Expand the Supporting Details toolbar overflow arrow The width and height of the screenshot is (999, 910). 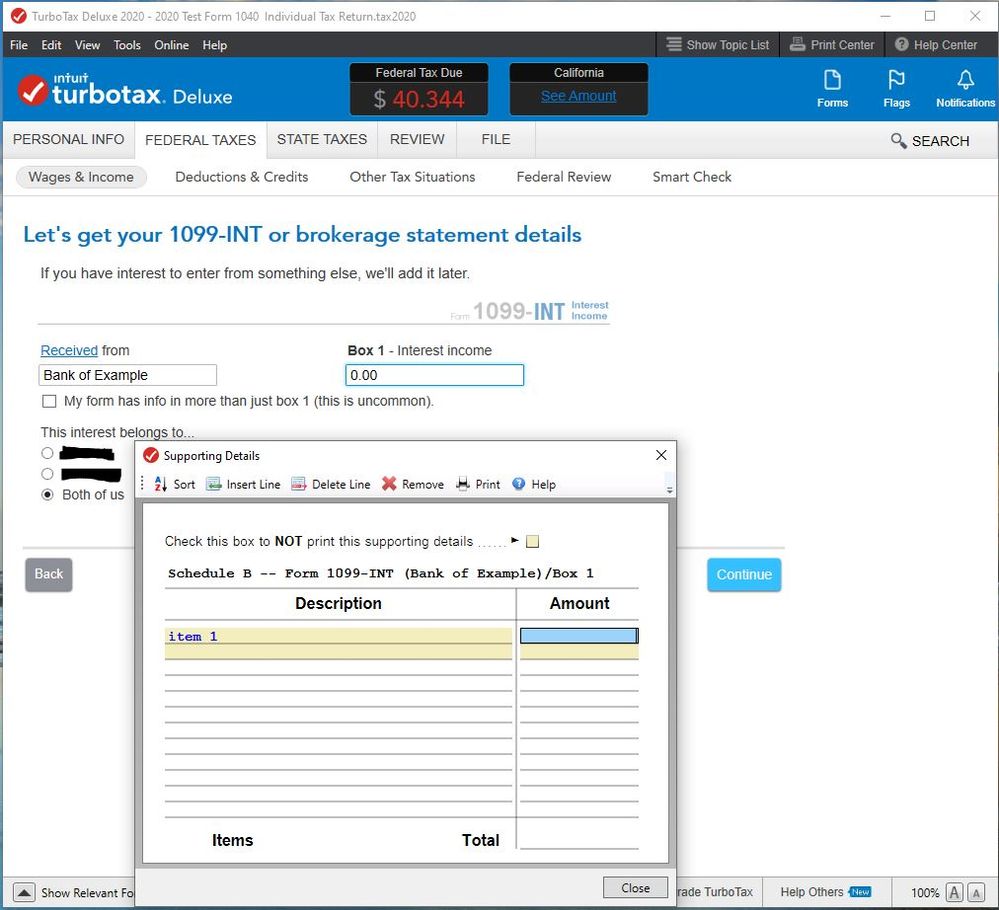(x=670, y=490)
